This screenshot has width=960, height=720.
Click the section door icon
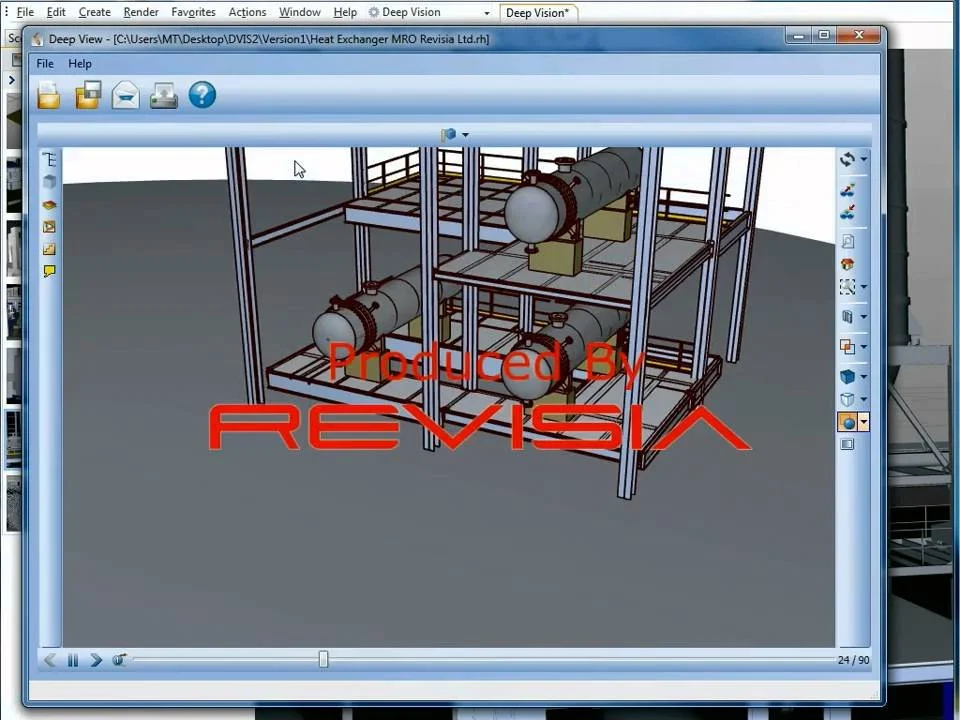click(847, 317)
